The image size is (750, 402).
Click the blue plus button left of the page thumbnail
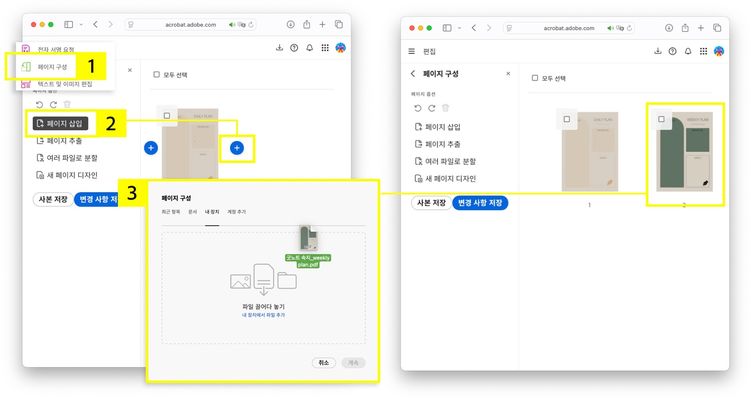[151, 148]
